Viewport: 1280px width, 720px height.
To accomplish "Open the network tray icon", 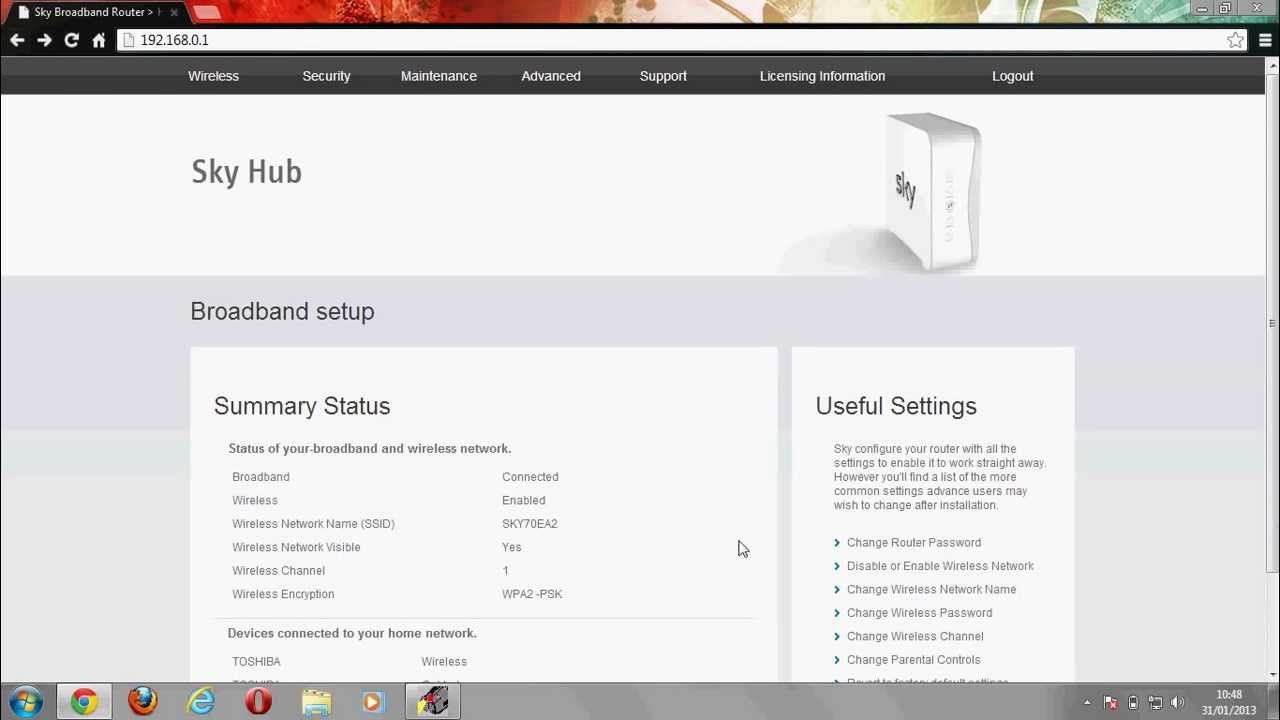I will [1155, 703].
